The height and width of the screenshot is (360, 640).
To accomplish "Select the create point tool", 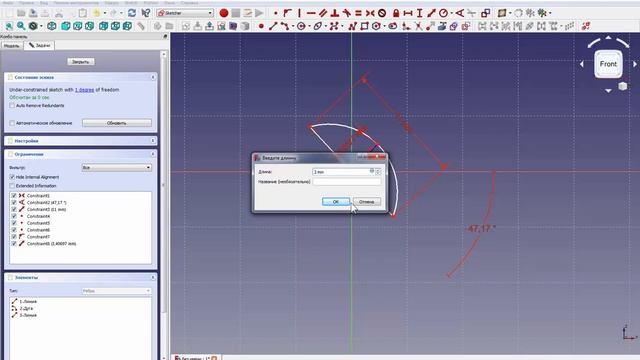I will click(x=261, y=26).
